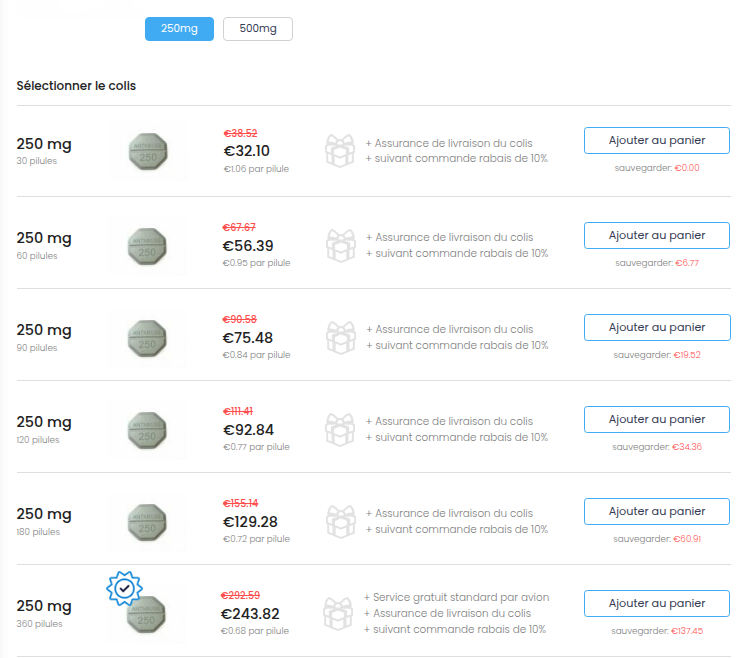The height and width of the screenshot is (658, 741).
Task: Add the 90 pilules pack to cart
Action: [x=657, y=328]
